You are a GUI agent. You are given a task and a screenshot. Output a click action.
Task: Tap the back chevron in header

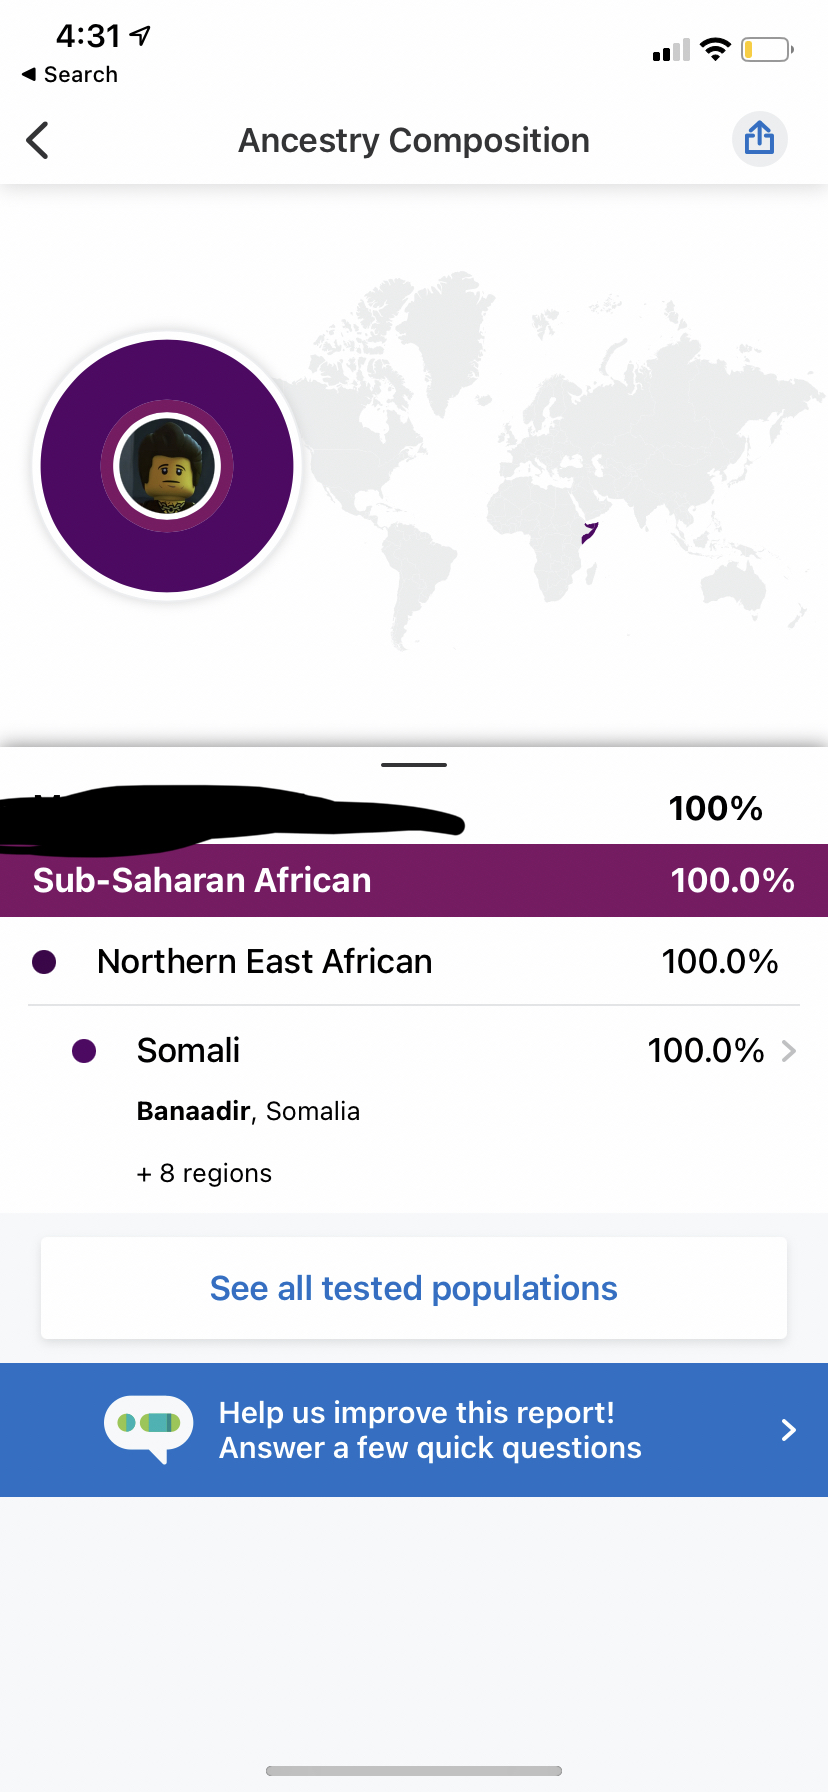(38, 140)
